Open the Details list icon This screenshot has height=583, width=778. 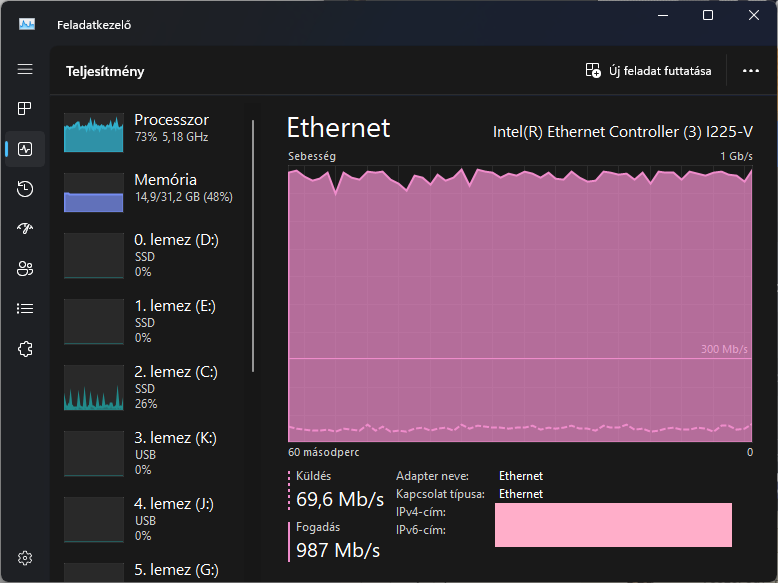25,309
